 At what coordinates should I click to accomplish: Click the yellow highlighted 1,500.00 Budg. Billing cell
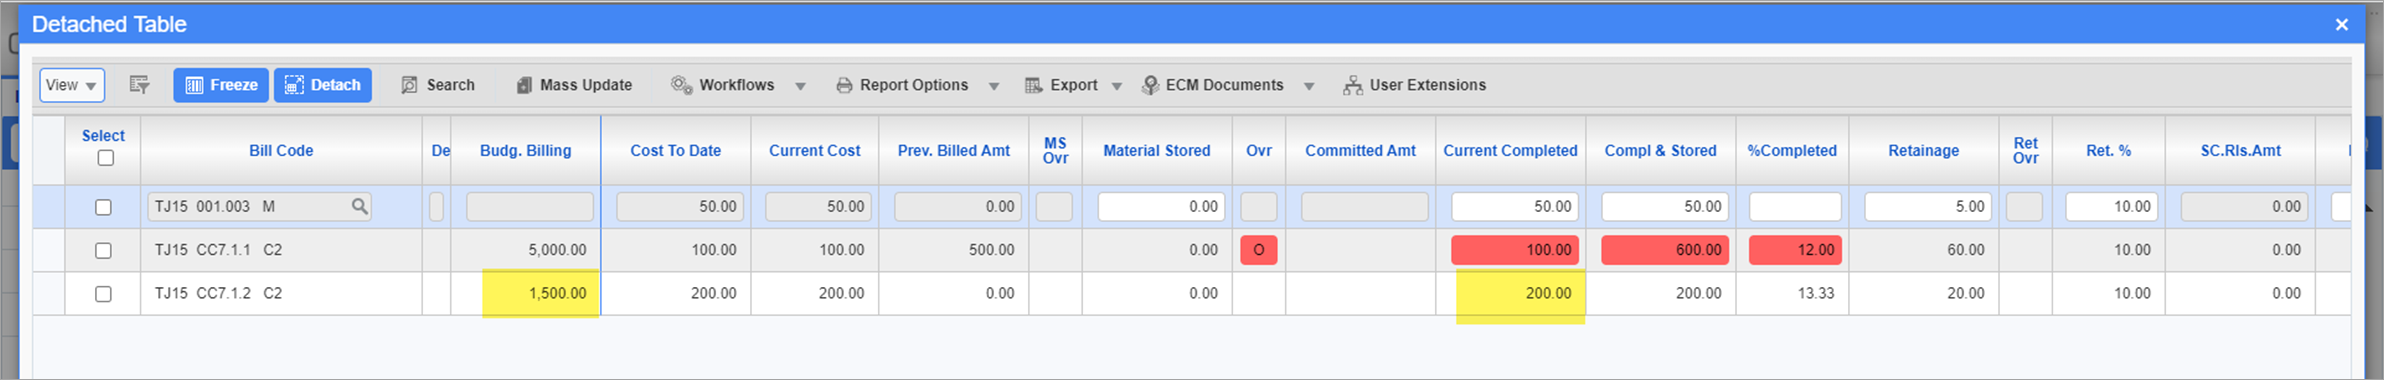[541, 293]
